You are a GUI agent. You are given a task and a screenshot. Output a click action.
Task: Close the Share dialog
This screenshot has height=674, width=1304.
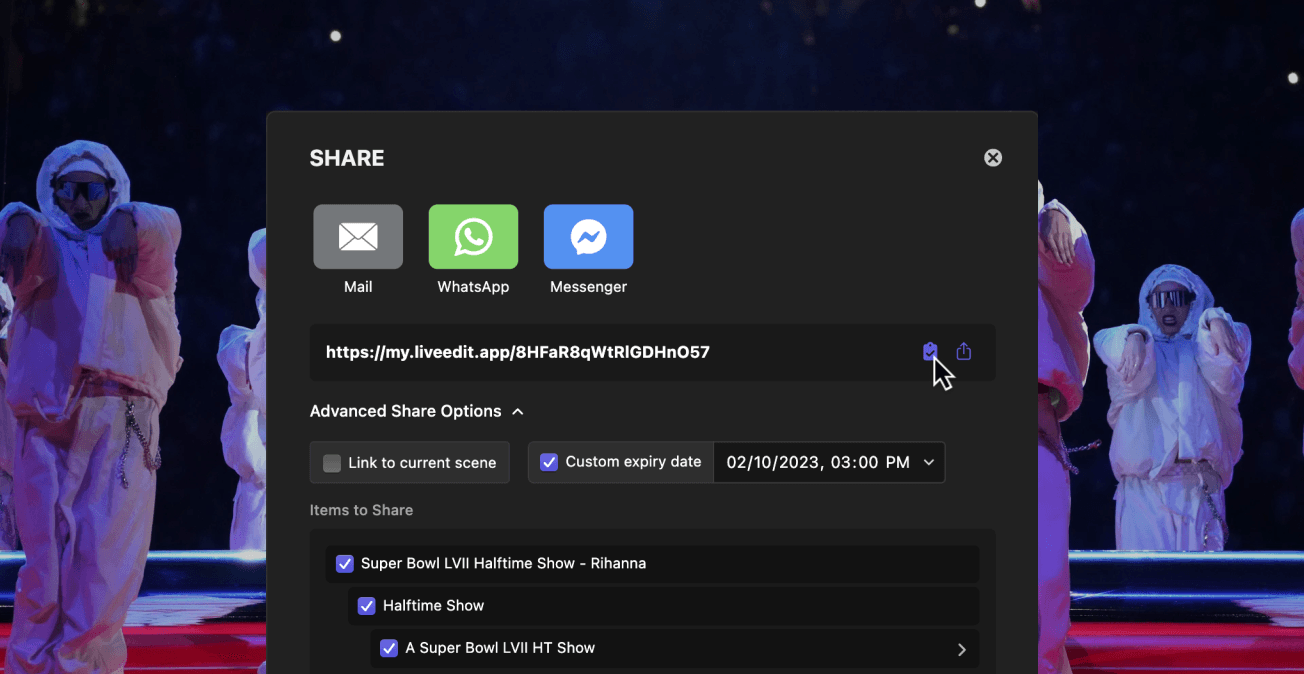[992, 157]
